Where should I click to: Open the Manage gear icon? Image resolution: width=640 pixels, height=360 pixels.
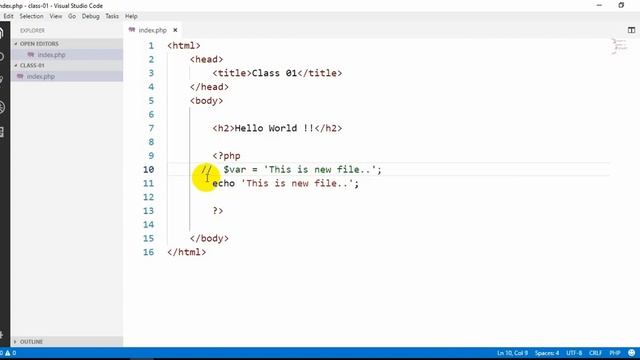coord(2,335)
